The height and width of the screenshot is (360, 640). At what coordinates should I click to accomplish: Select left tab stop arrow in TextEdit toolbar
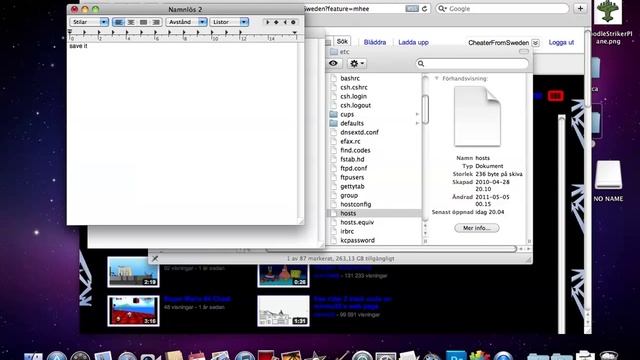(x=268, y=22)
